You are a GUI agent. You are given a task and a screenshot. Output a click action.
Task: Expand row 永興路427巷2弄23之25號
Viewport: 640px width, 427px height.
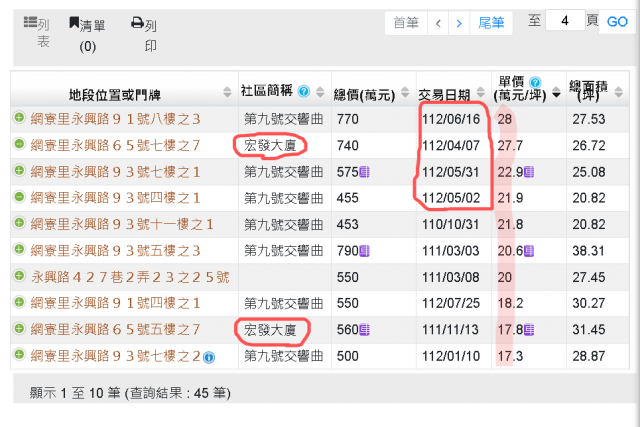[x=19, y=275]
